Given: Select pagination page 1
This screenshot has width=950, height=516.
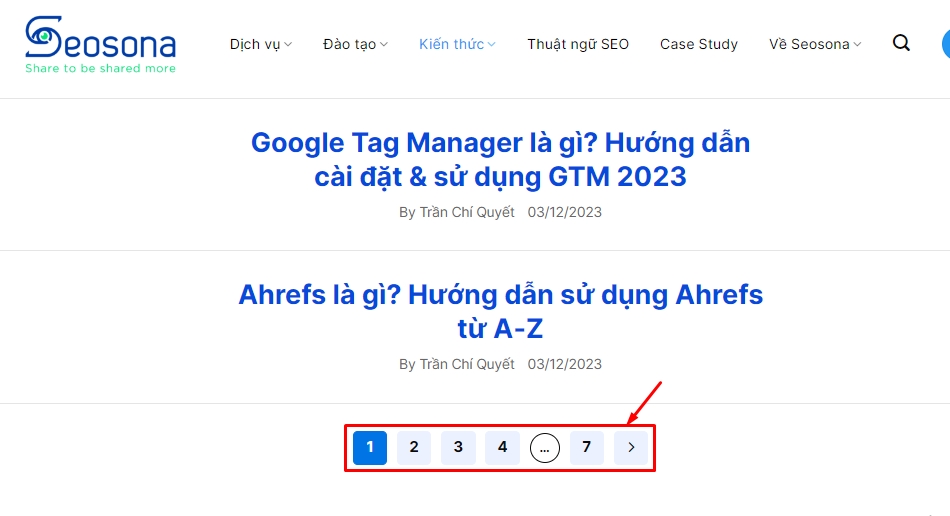Looking at the screenshot, I should (x=370, y=448).
